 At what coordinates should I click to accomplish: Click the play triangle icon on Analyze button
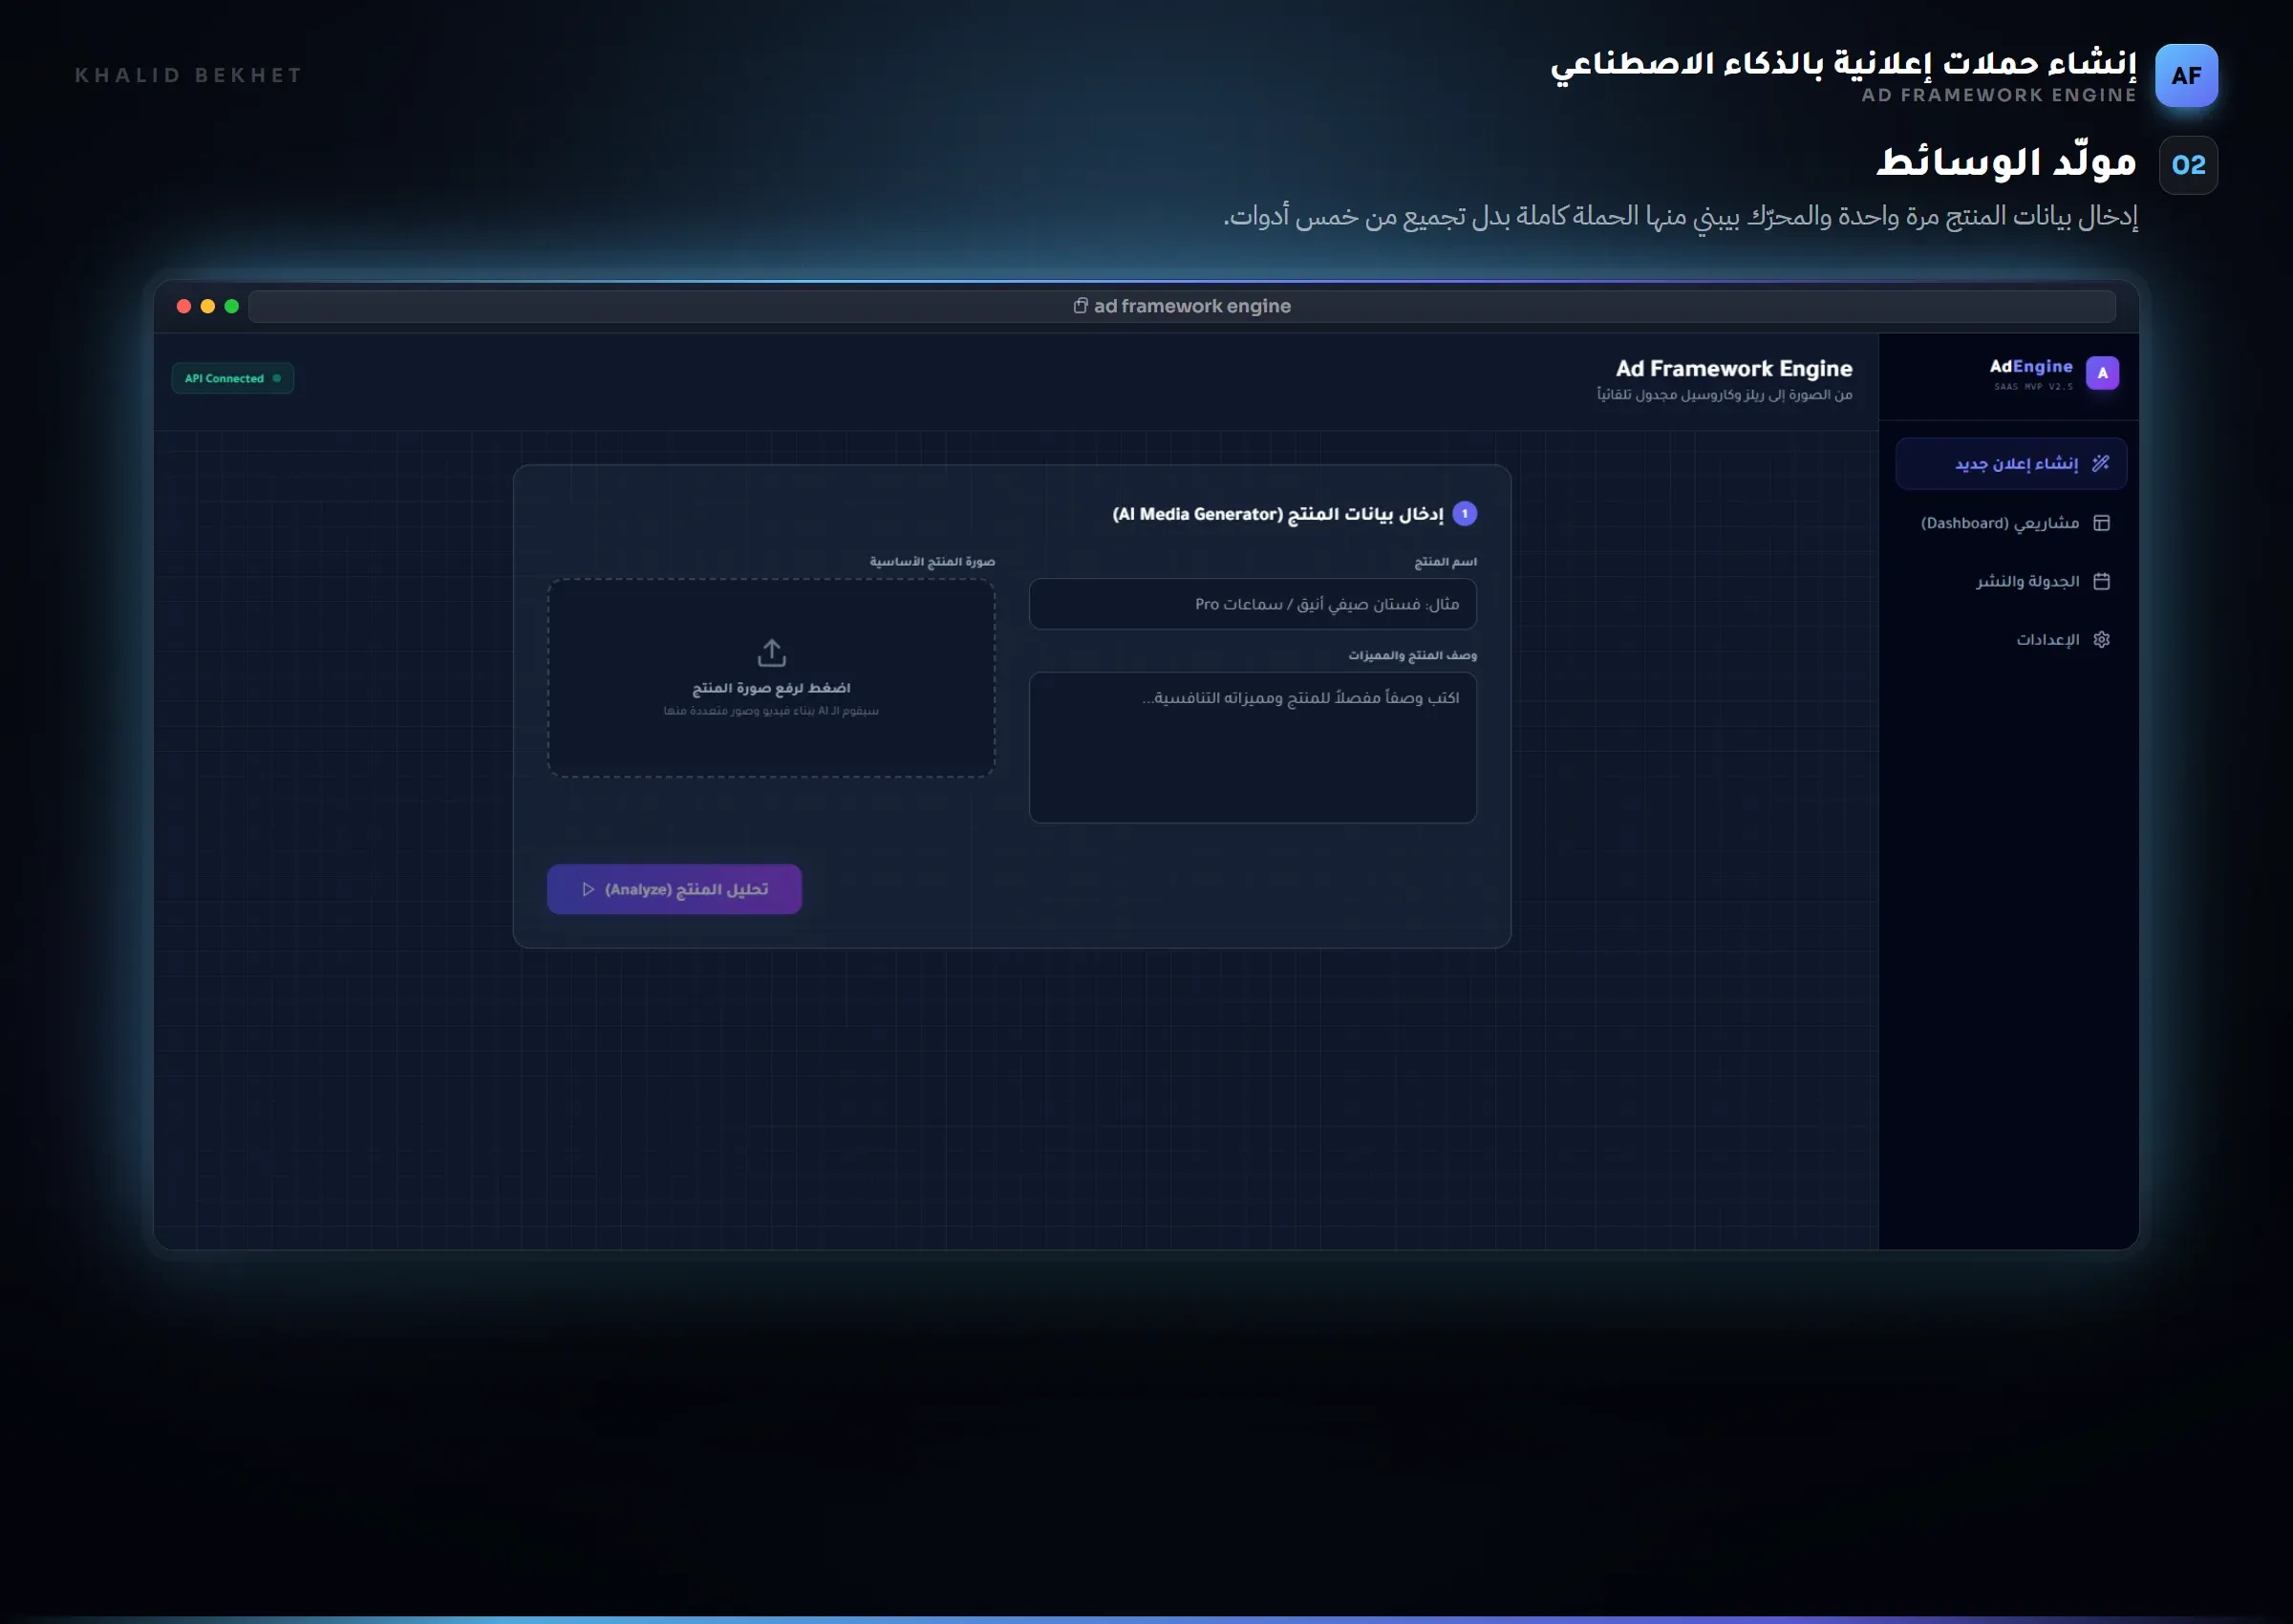point(588,889)
